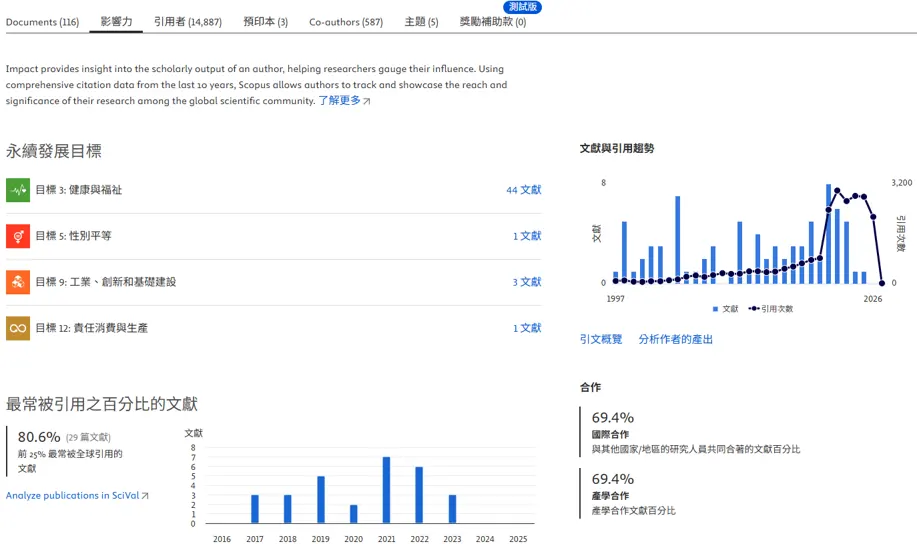The width and height of the screenshot is (917, 544).
Task: Click the 80.6% percentile value
Action: (x=39, y=437)
